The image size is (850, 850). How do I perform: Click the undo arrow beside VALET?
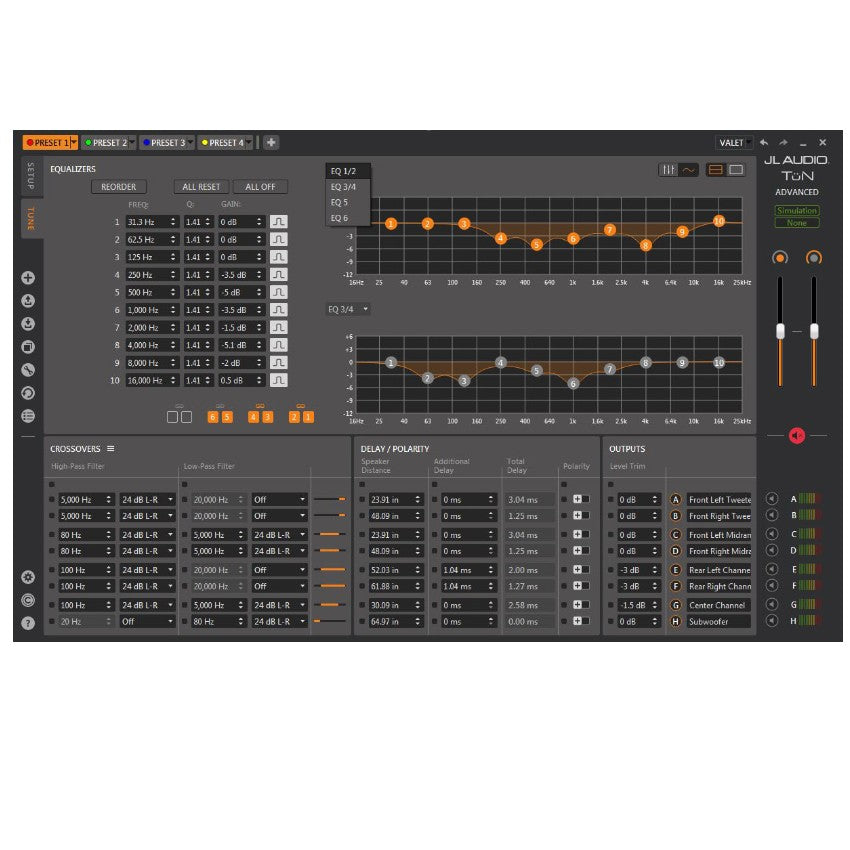pyautogui.click(x=764, y=142)
